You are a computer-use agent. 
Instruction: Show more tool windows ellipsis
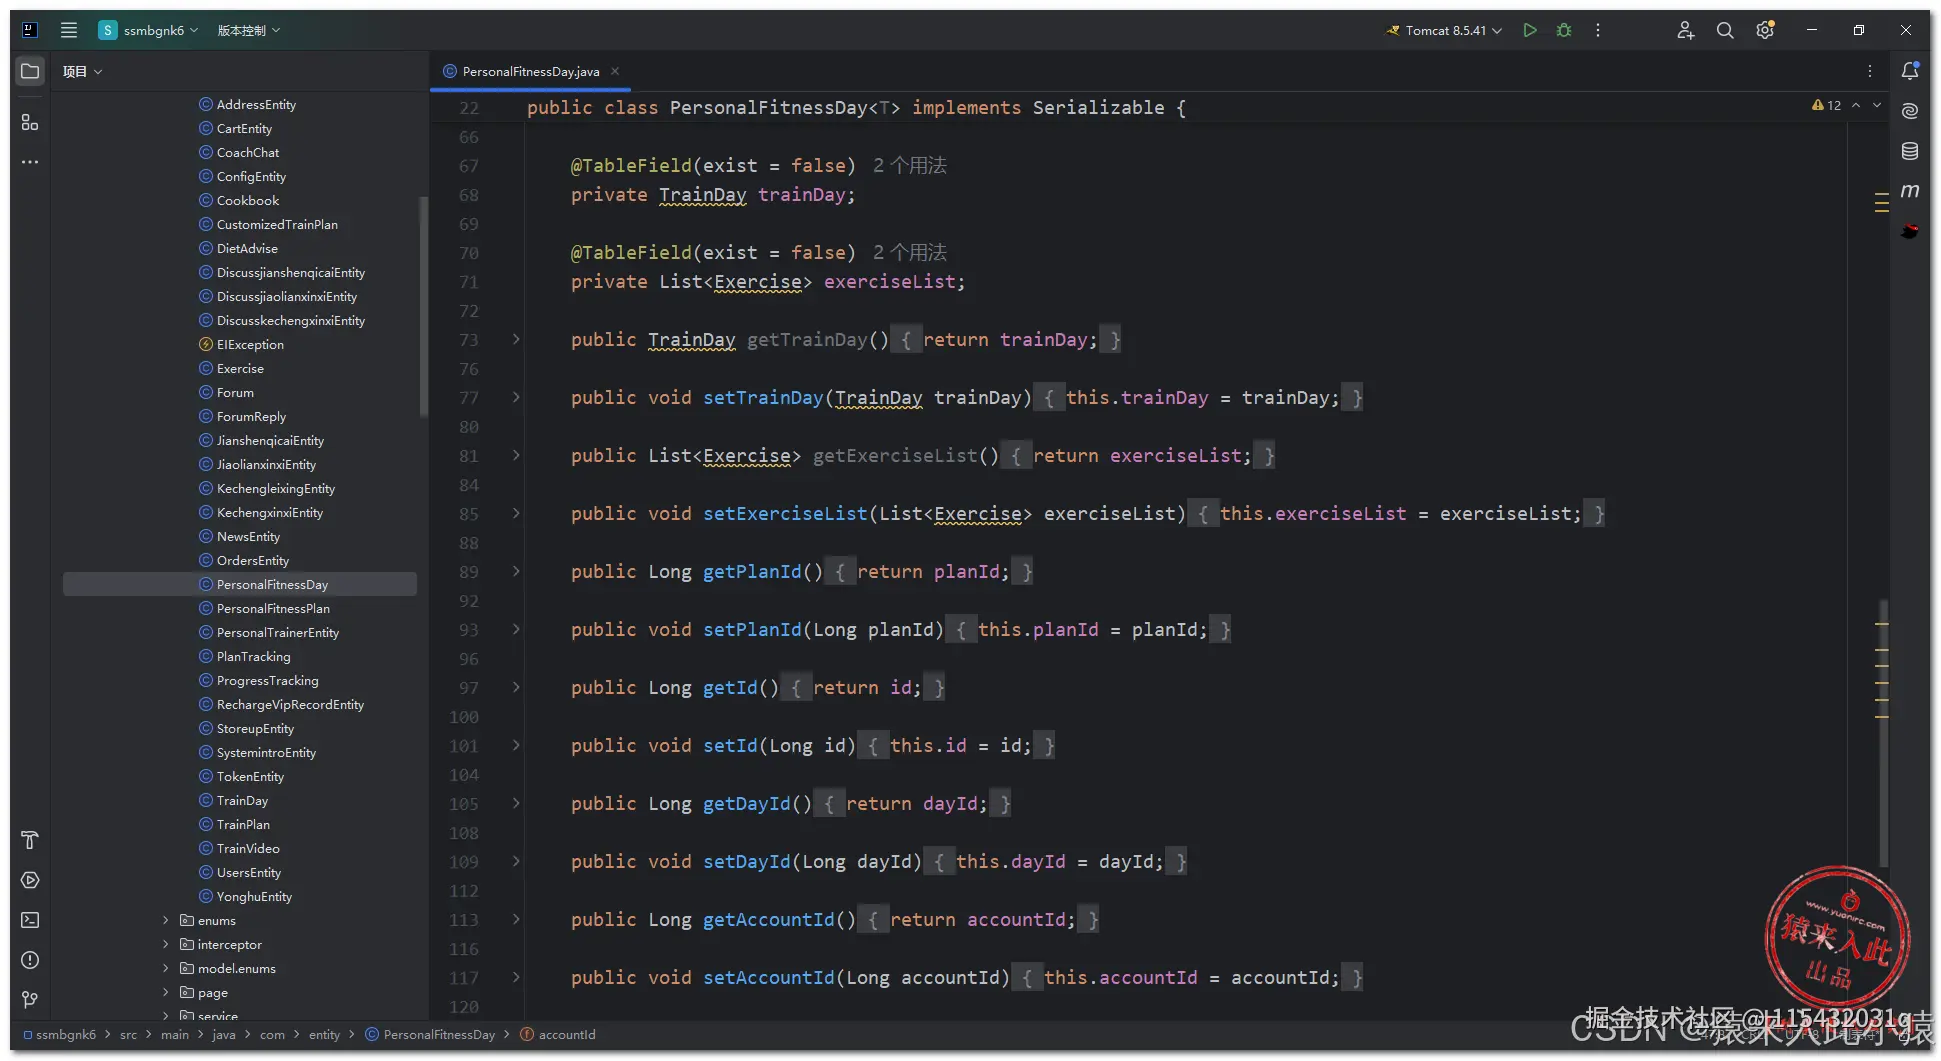point(30,161)
